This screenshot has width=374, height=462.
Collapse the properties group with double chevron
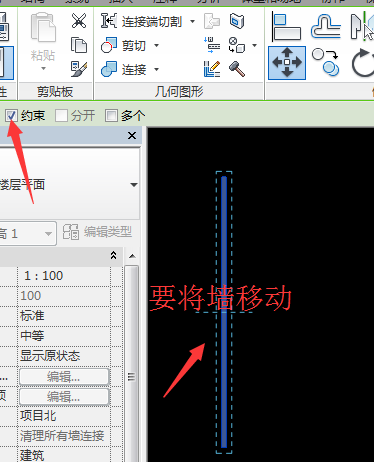[113, 256]
